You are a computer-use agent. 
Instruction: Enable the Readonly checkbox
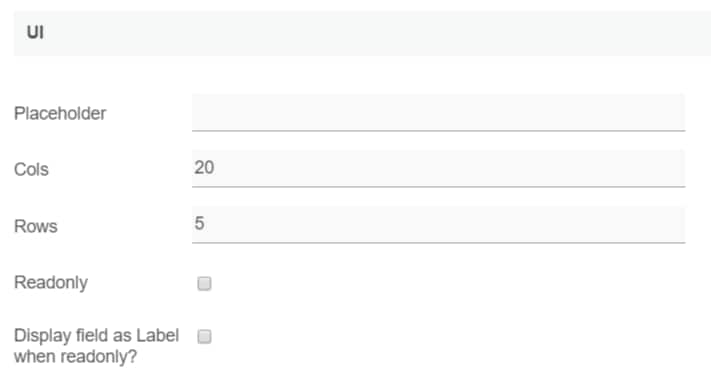tap(204, 284)
